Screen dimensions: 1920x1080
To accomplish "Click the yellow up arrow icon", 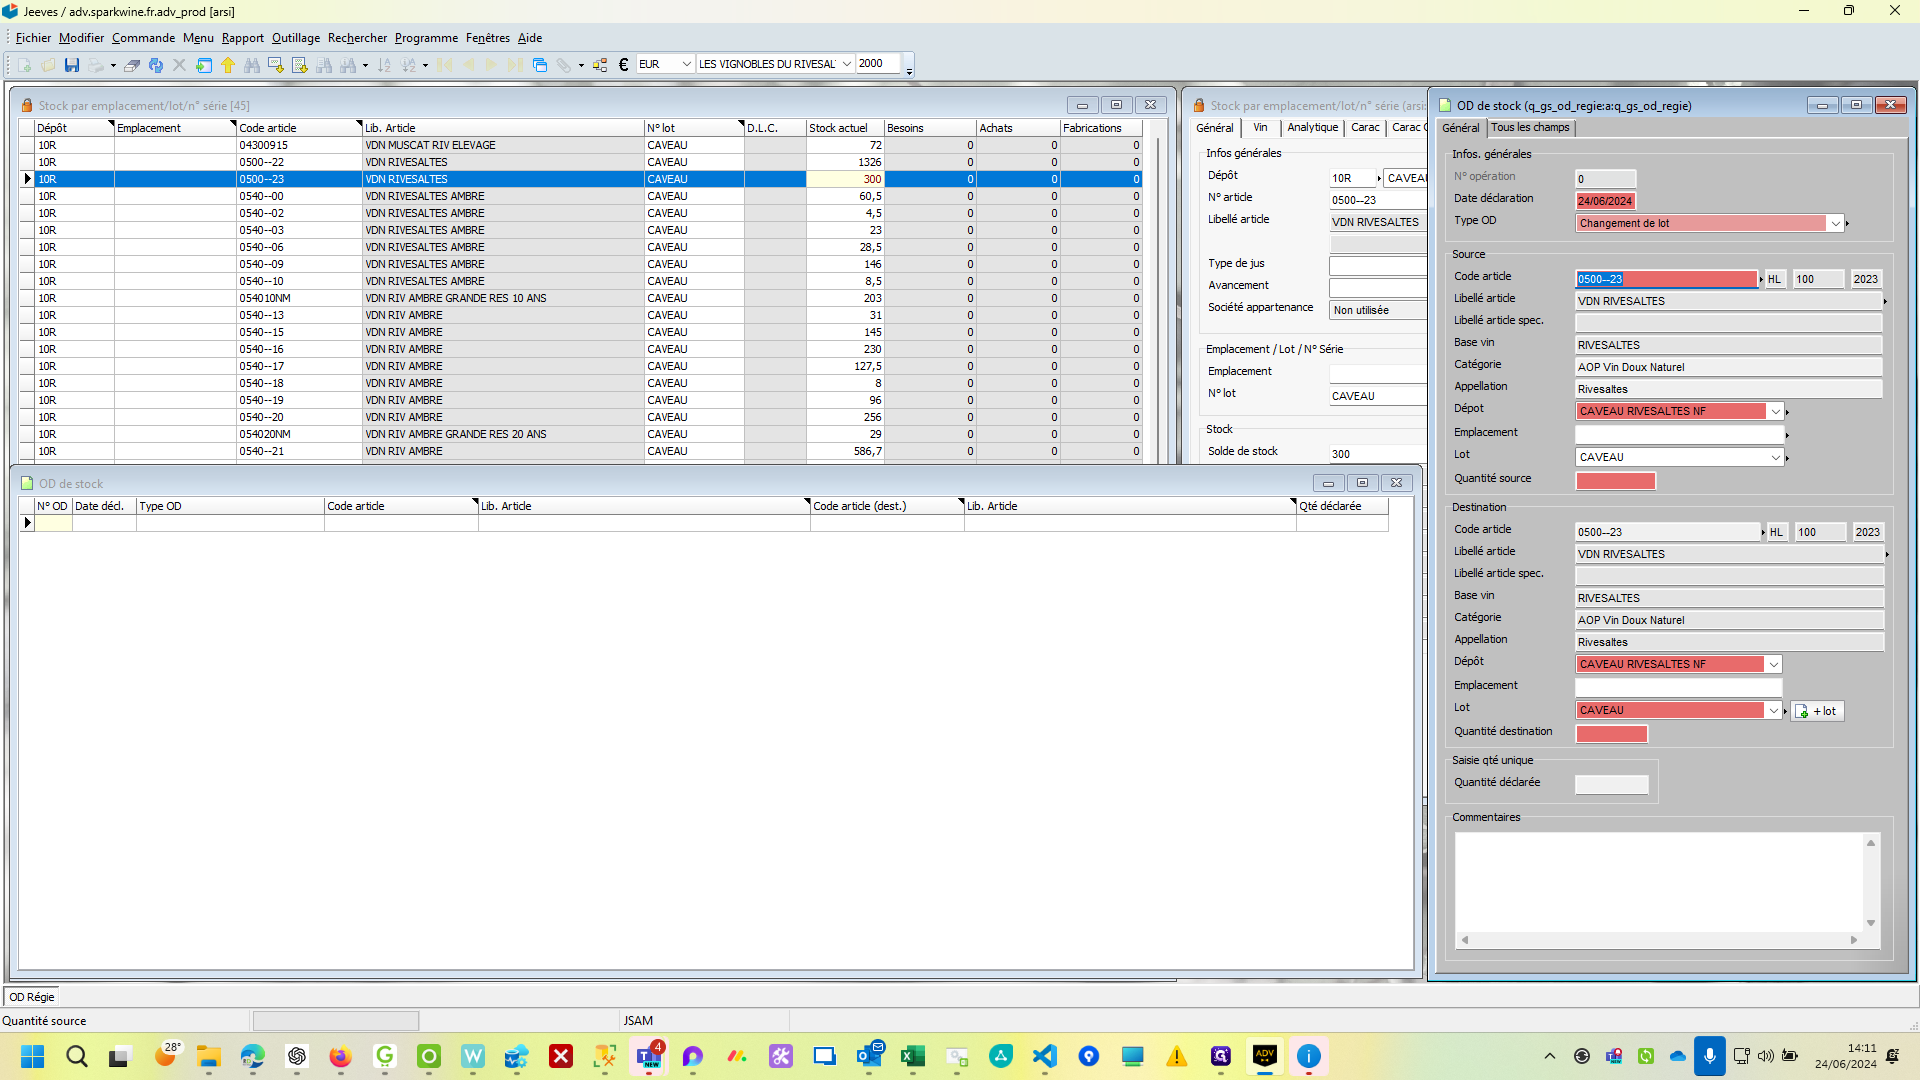I will click(x=228, y=65).
